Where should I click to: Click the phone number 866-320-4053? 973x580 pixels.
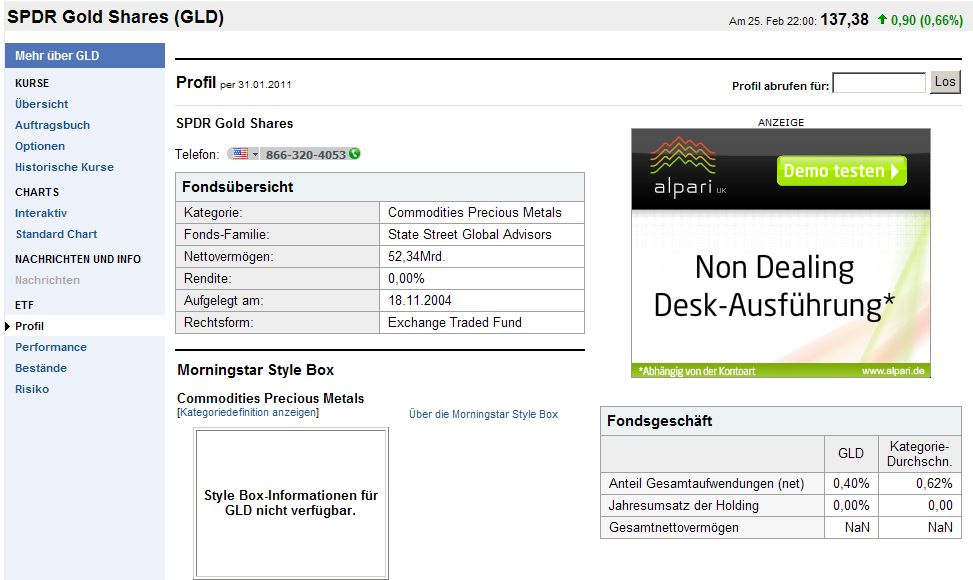[x=305, y=154]
